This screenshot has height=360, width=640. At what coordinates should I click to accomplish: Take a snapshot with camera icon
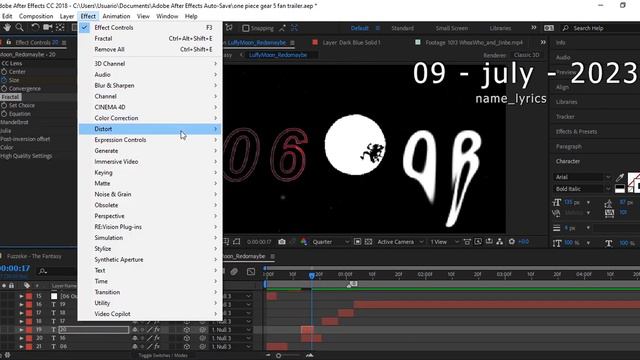(282, 242)
